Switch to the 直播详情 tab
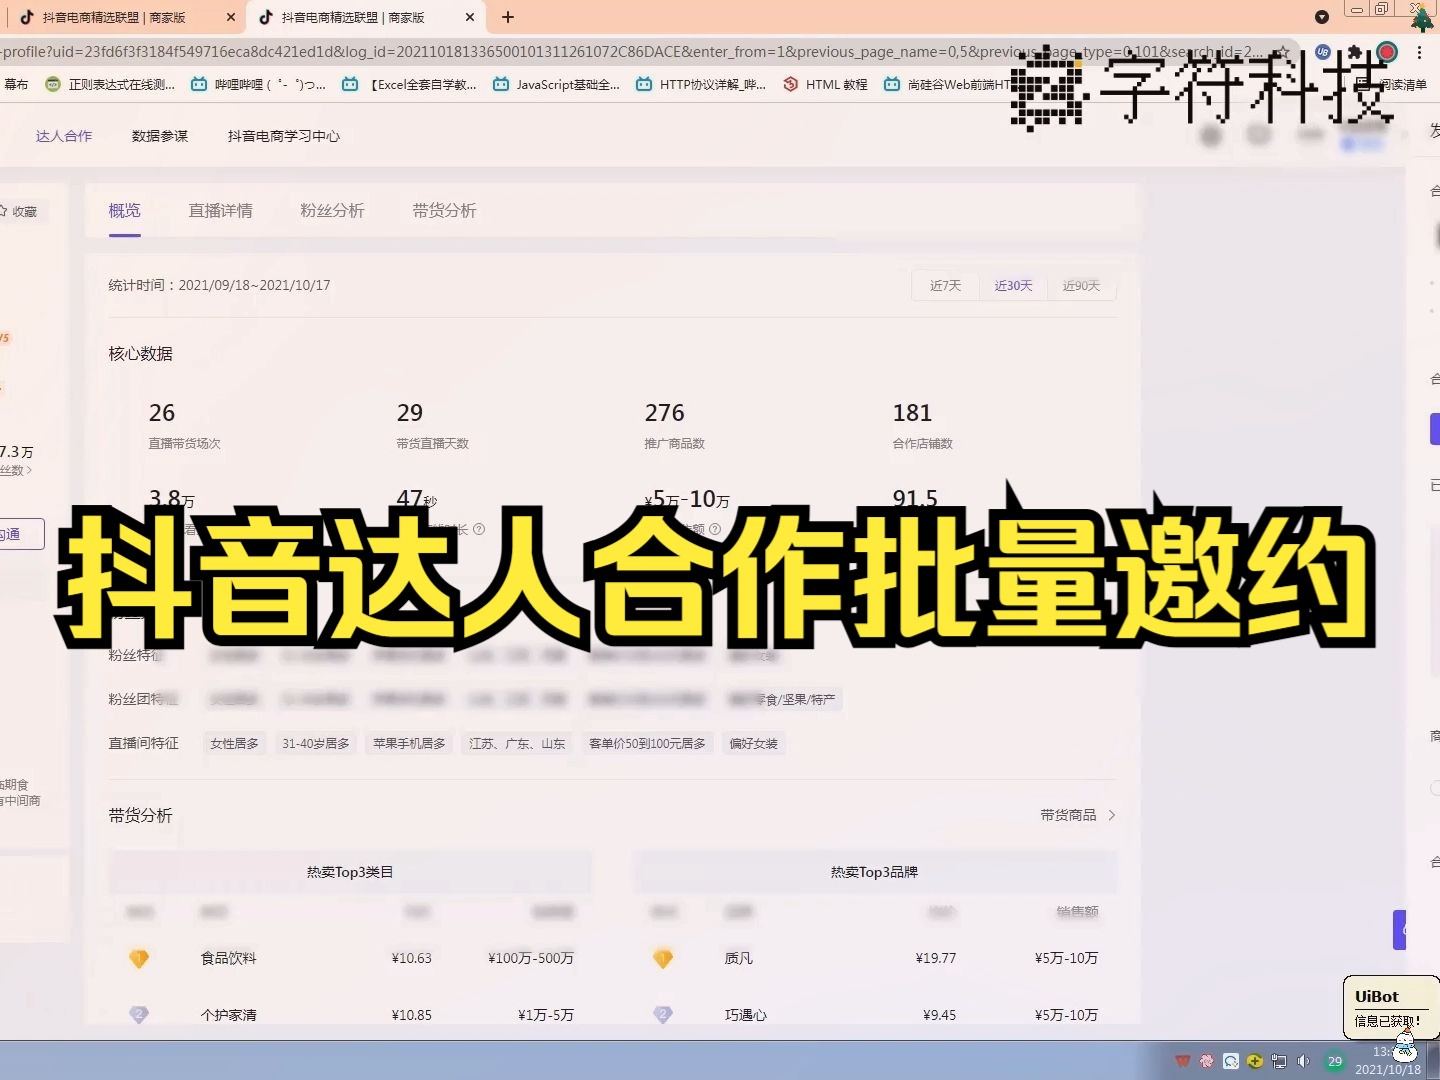This screenshot has height=1080, width=1440. [x=221, y=210]
